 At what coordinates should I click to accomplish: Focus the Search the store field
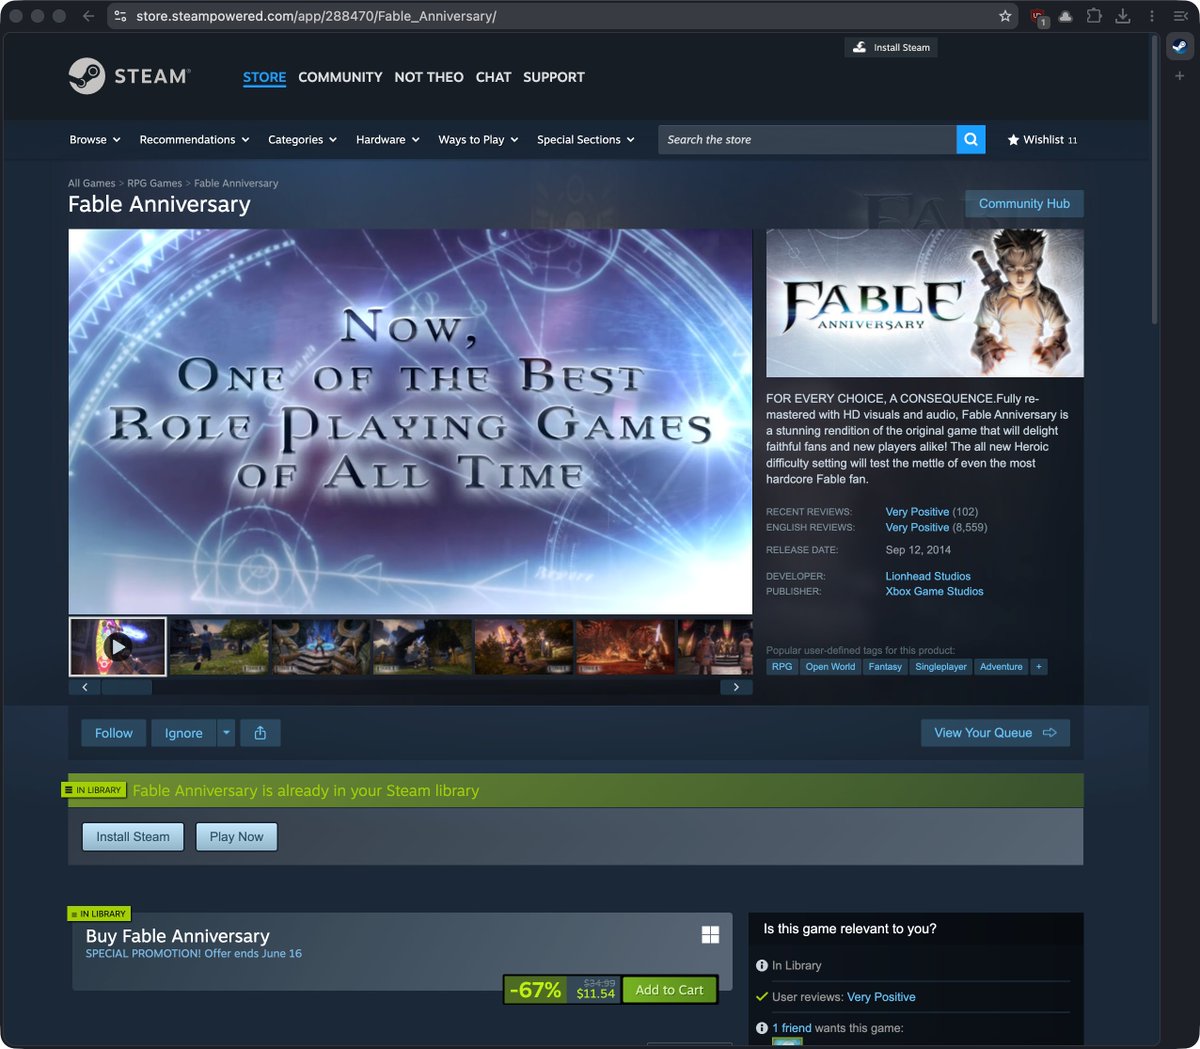point(807,140)
